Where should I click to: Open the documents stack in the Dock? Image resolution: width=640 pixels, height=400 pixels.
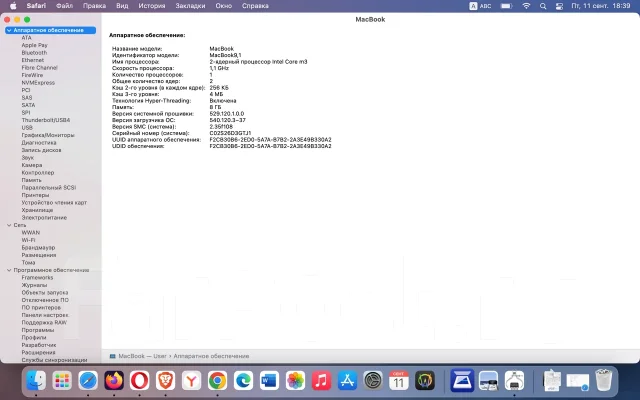tap(552, 380)
